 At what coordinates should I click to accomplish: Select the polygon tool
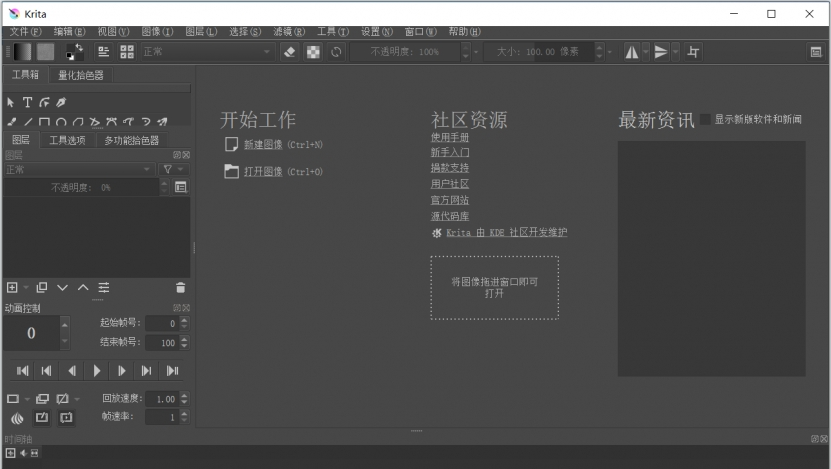click(x=78, y=122)
